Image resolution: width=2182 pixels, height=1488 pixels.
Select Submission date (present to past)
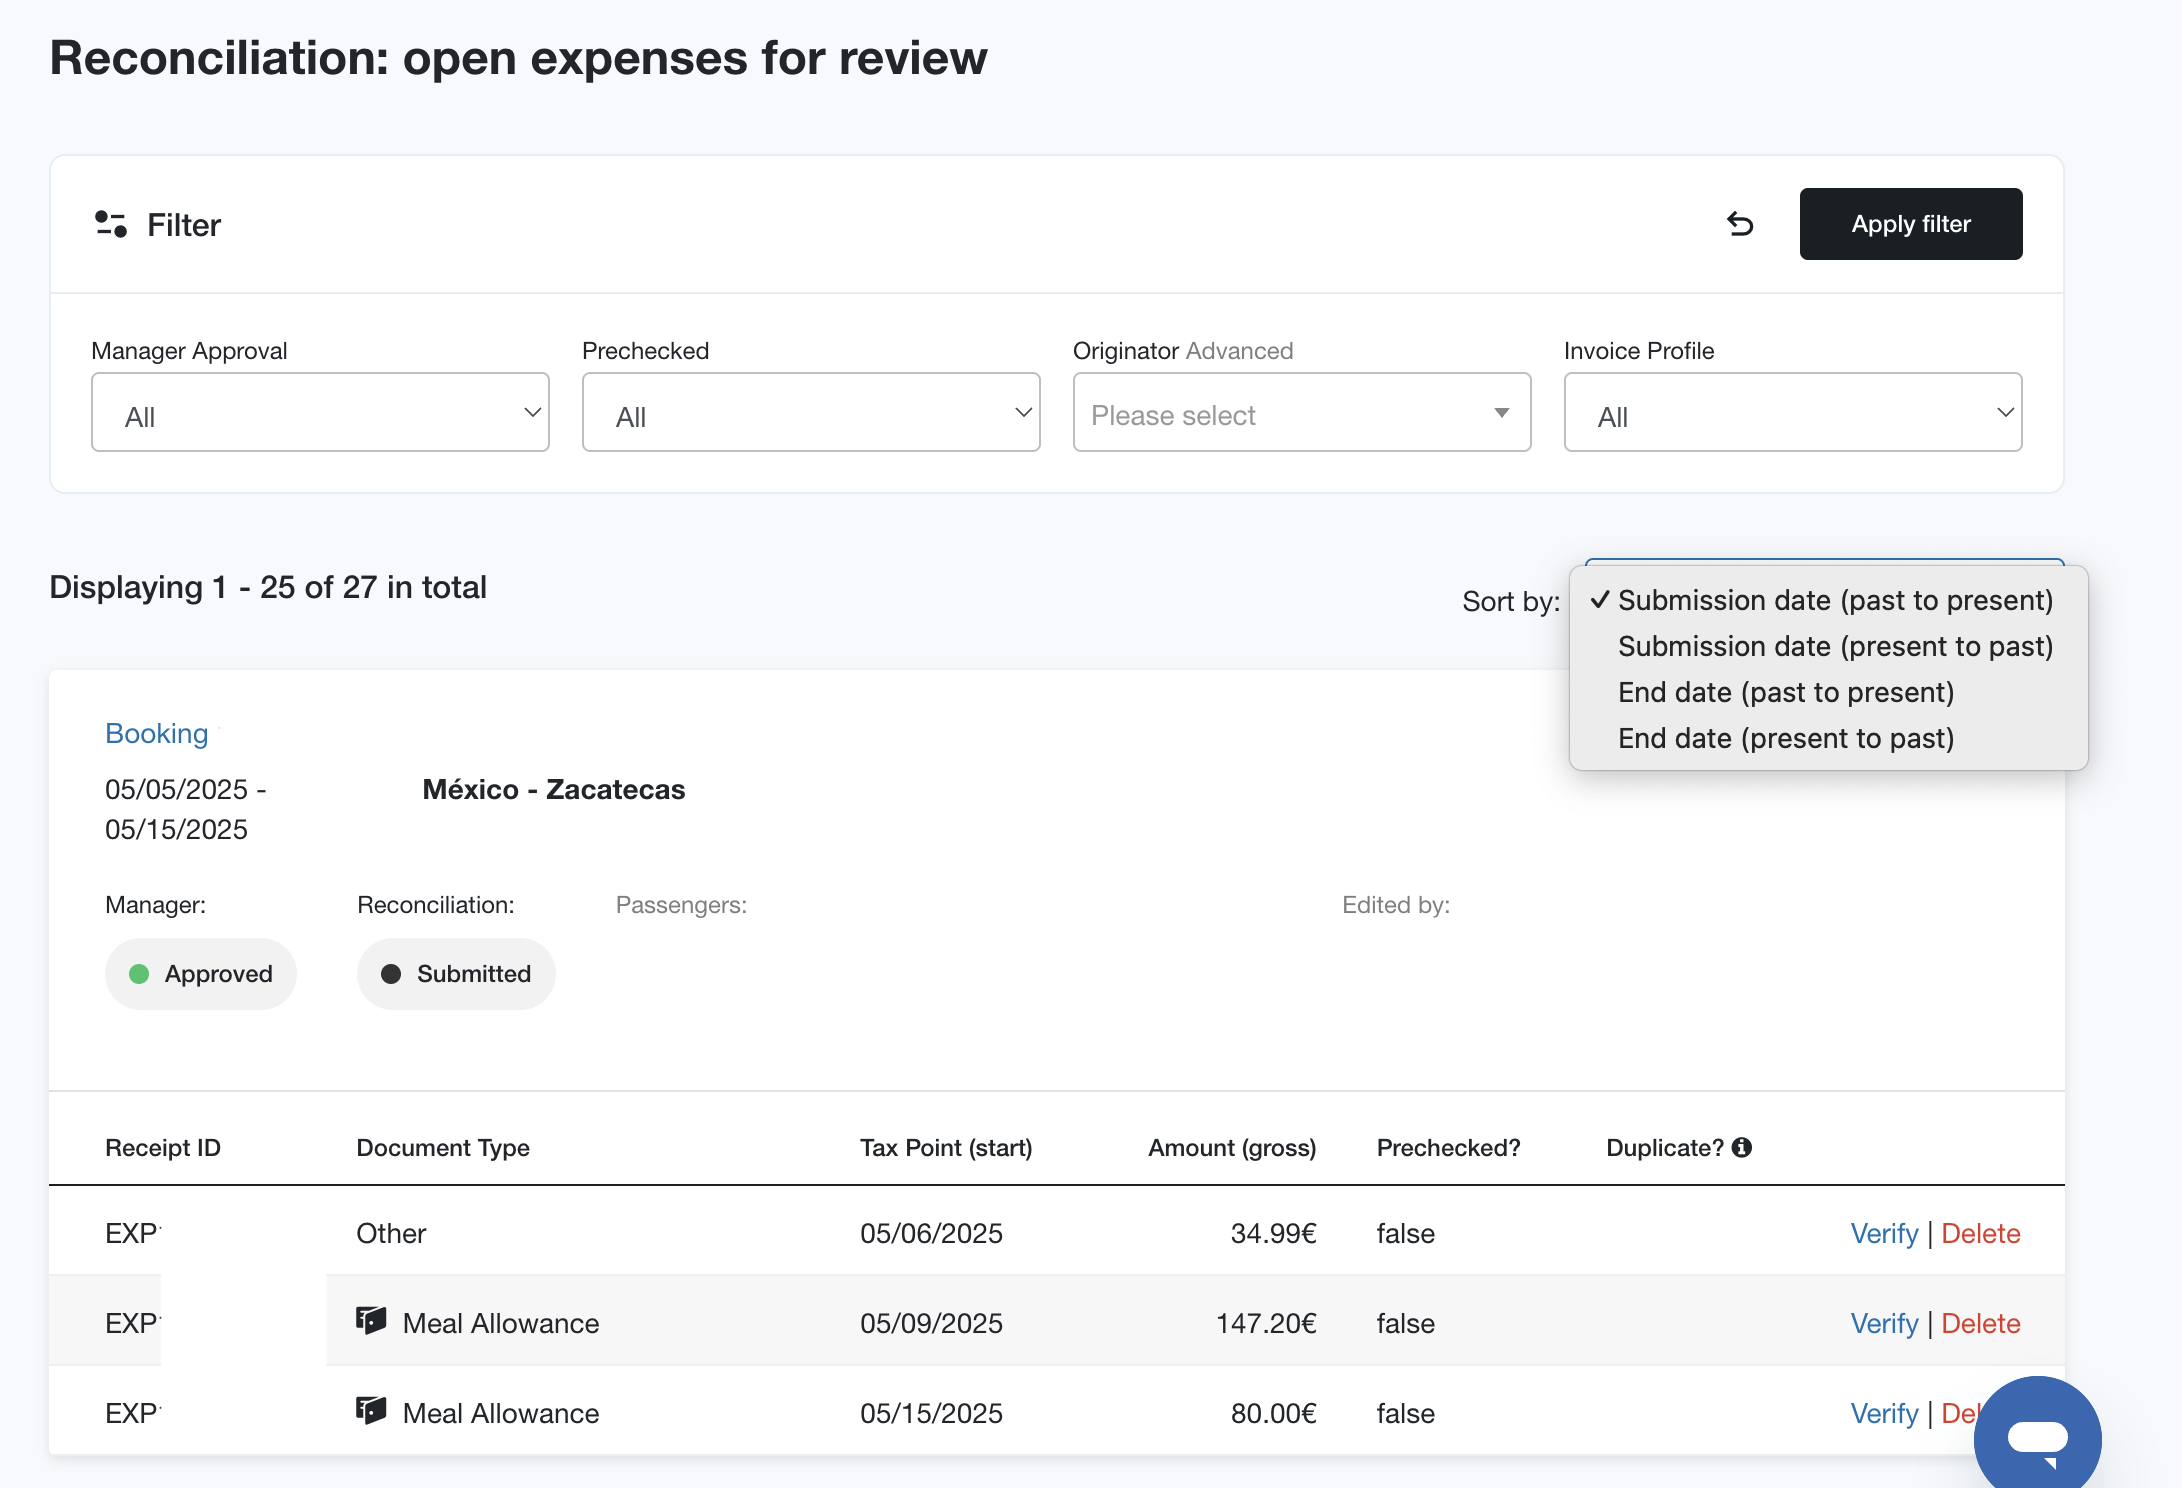(1829, 646)
